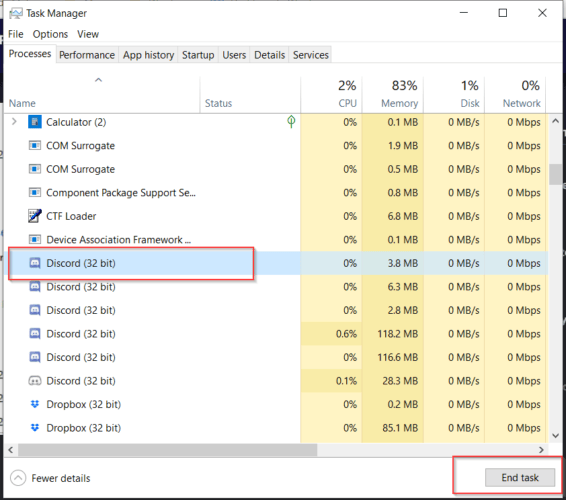566x500 pixels.
Task: Open the File menu
Action: click(x=16, y=34)
